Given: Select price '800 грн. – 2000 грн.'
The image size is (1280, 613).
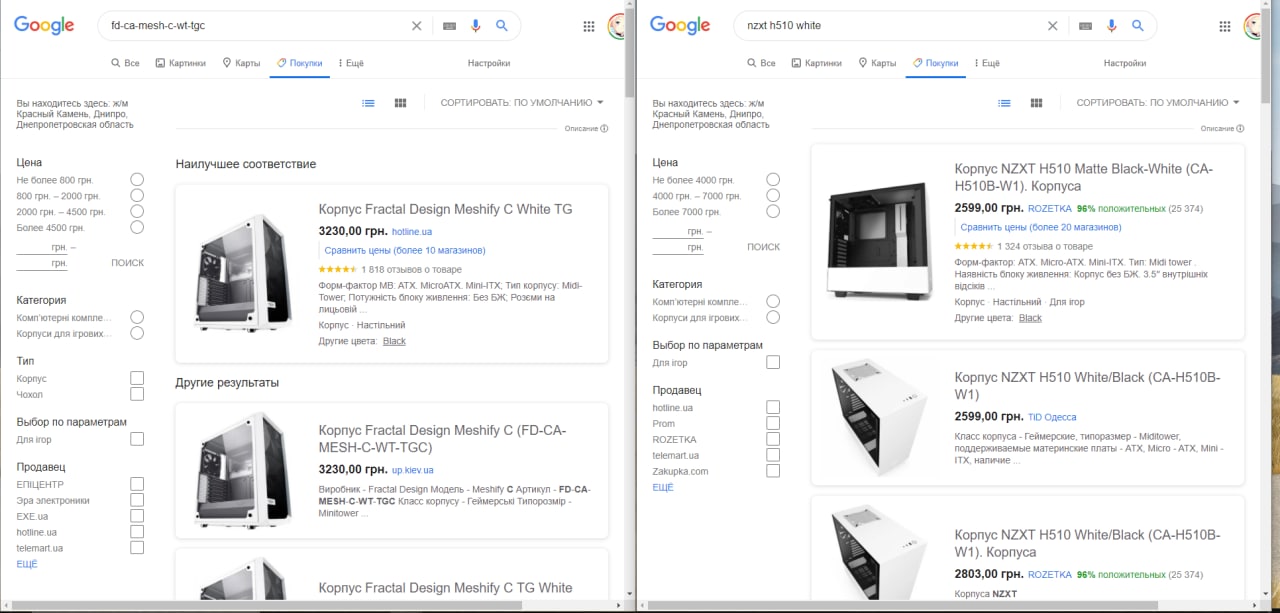Looking at the screenshot, I should (137, 196).
